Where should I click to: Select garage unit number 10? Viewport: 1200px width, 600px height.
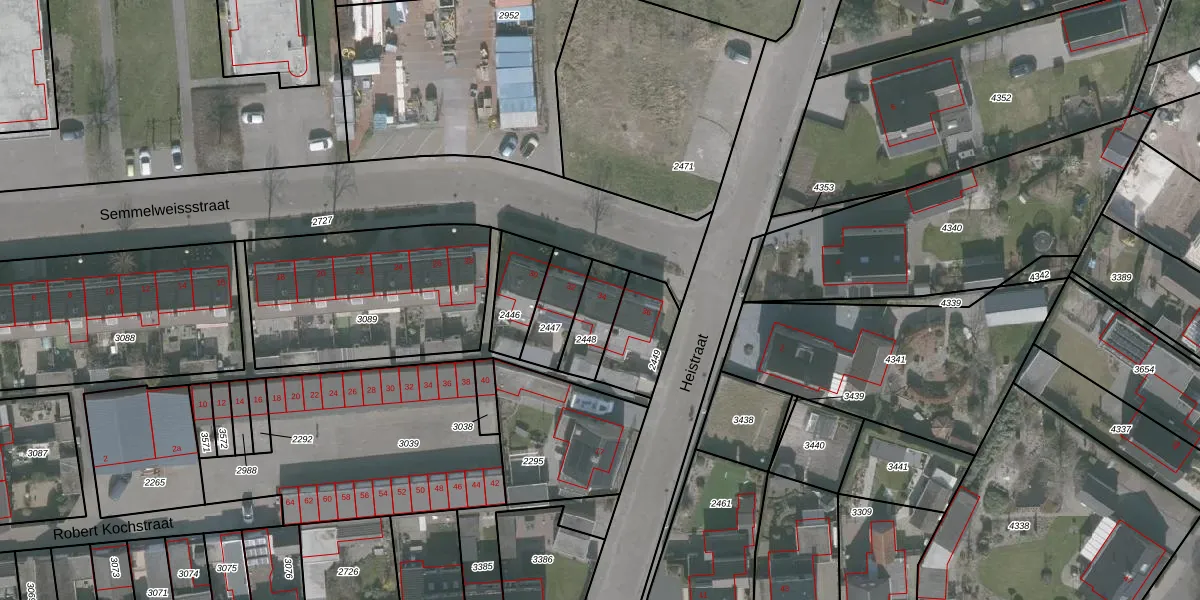coord(202,403)
